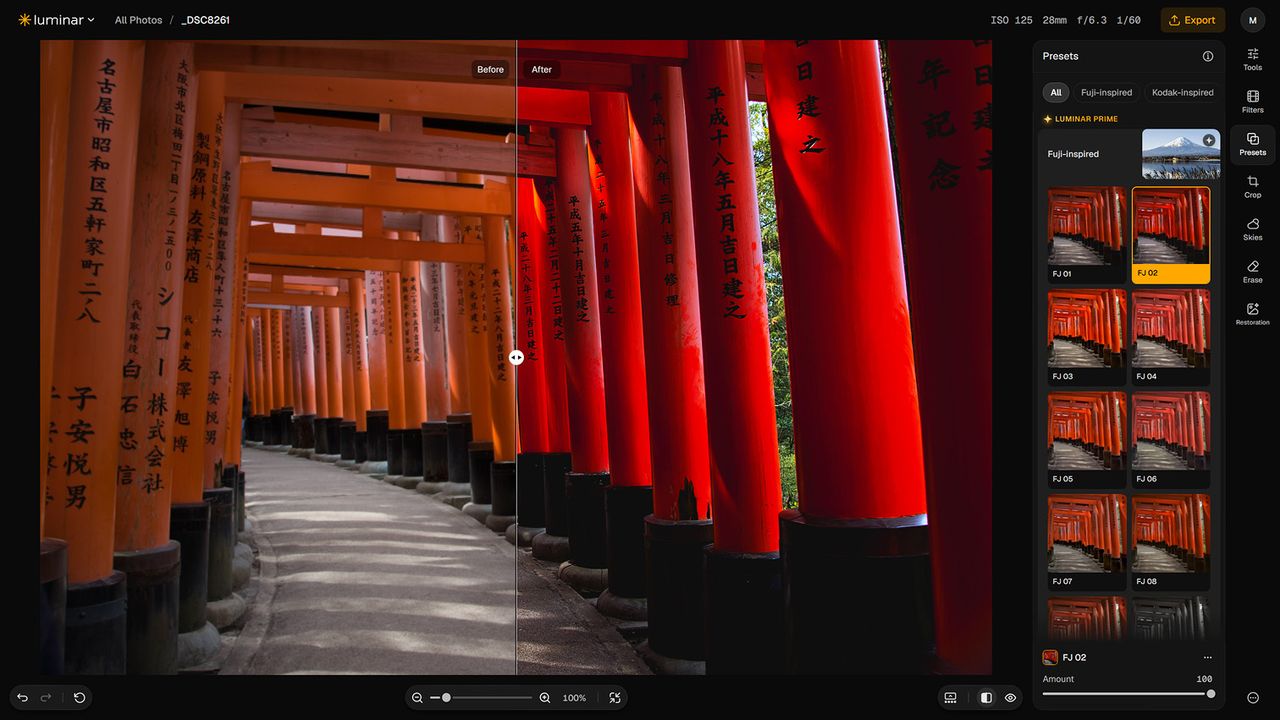Open the Tools panel

[1252, 59]
